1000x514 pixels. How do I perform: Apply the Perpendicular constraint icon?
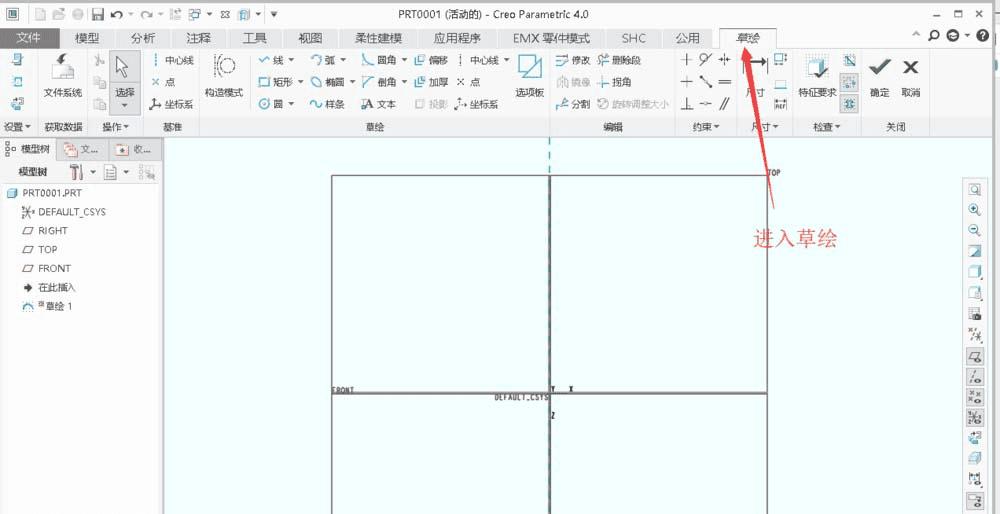click(686, 103)
